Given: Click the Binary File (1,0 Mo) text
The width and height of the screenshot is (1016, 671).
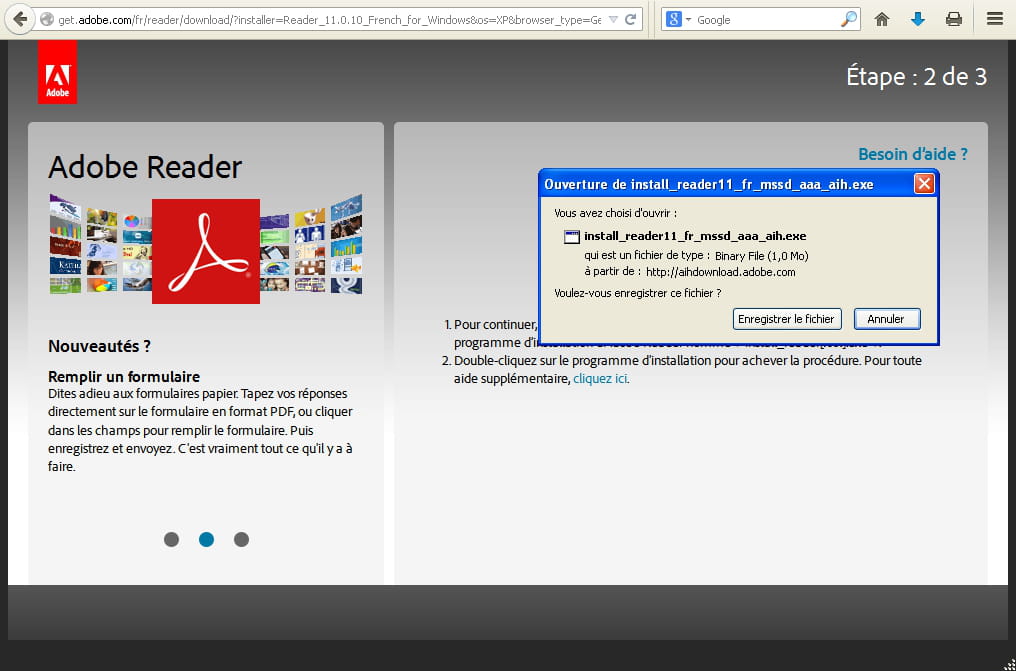Looking at the screenshot, I should click(761, 256).
